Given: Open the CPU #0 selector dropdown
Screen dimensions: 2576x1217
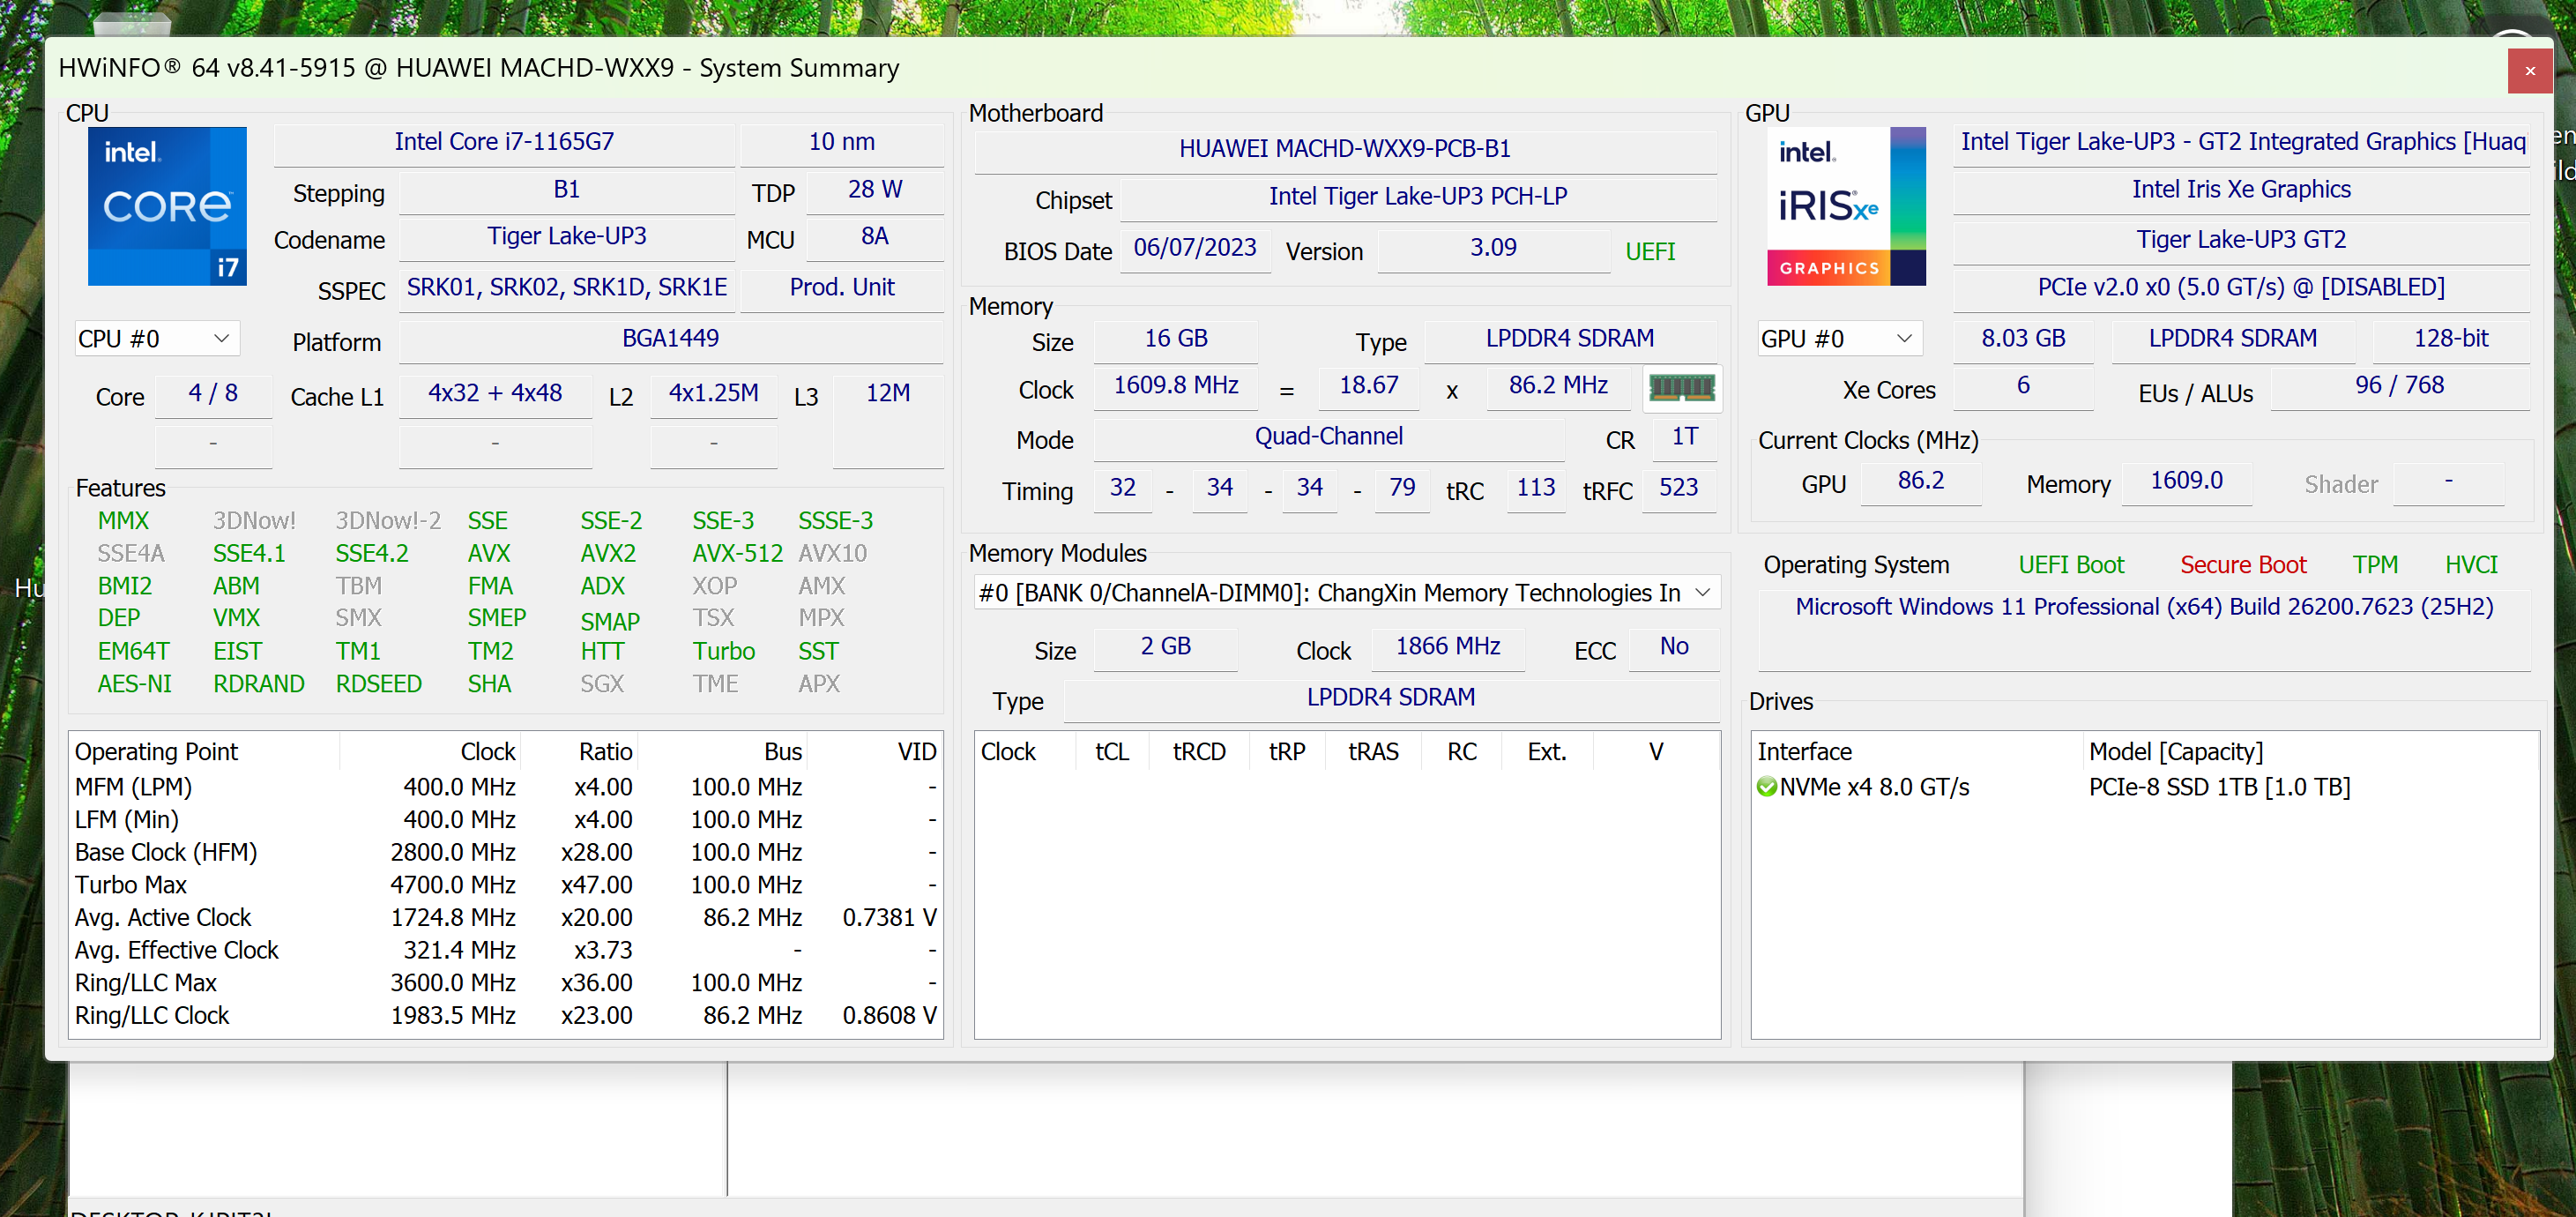Looking at the screenshot, I should (157, 339).
